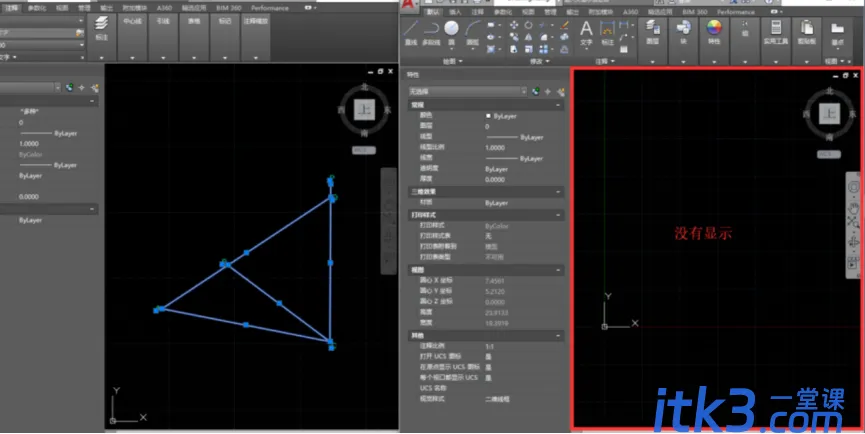Select the Arc (圆弧) tool

tap(473, 33)
